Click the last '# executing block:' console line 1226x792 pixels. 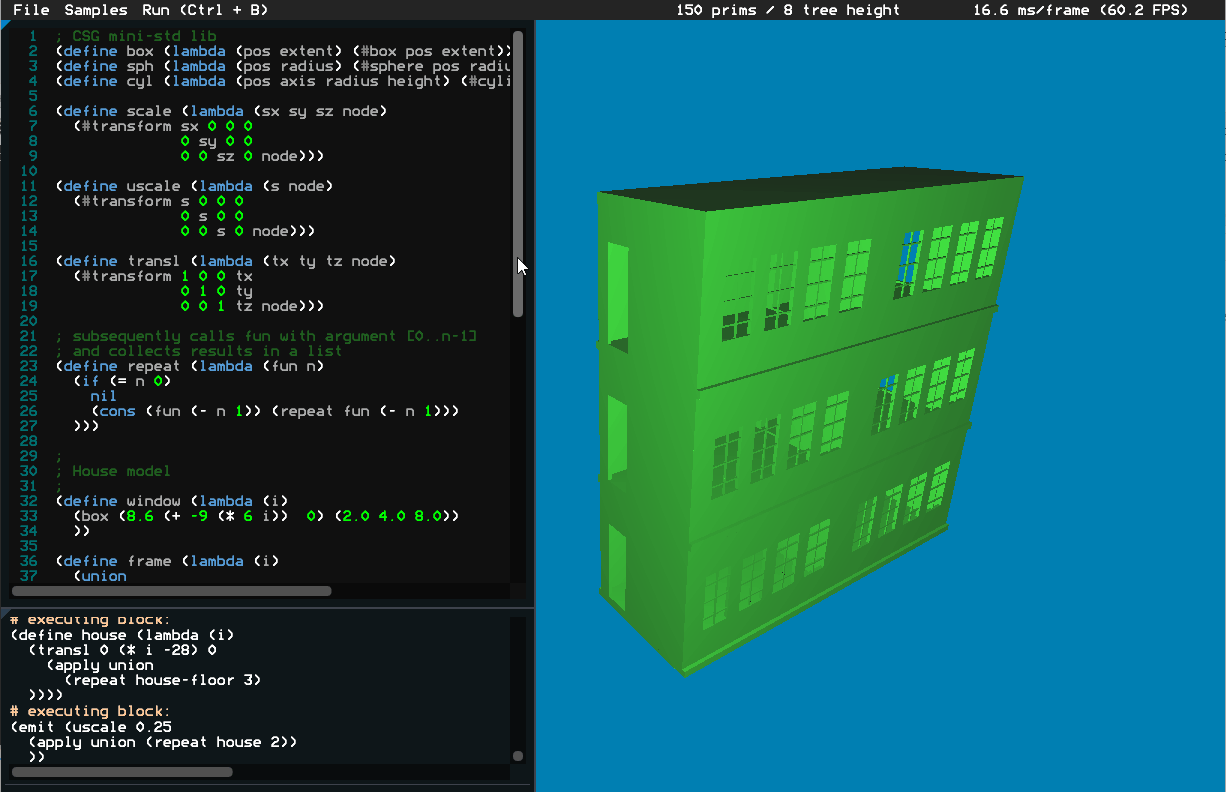[91, 711]
